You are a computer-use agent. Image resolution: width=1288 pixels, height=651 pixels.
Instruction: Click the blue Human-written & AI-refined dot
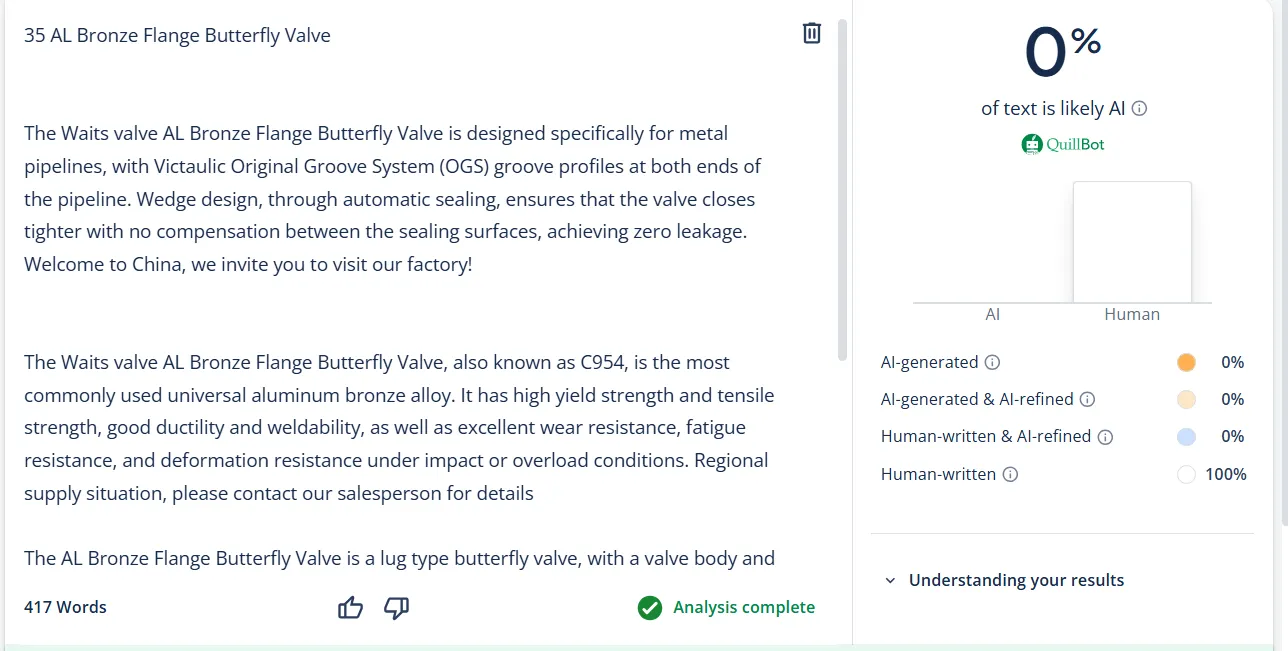(x=1186, y=437)
